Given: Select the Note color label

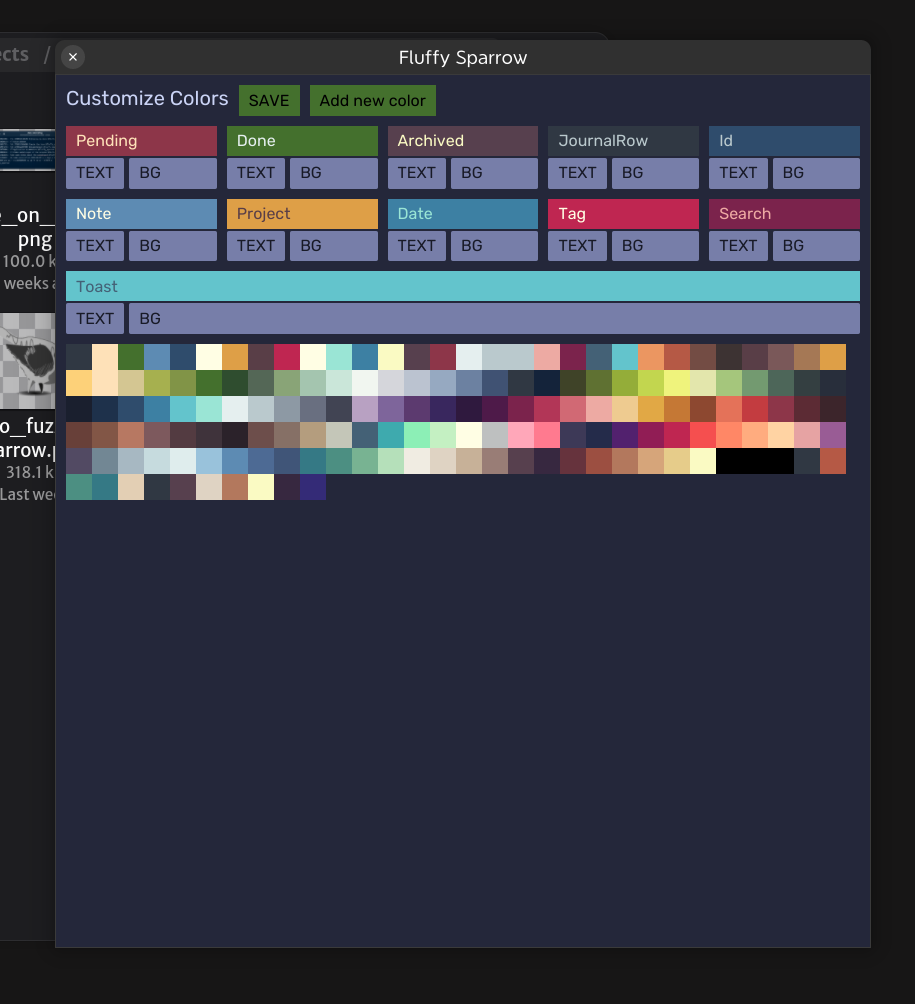Looking at the screenshot, I should tap(142, 214).
